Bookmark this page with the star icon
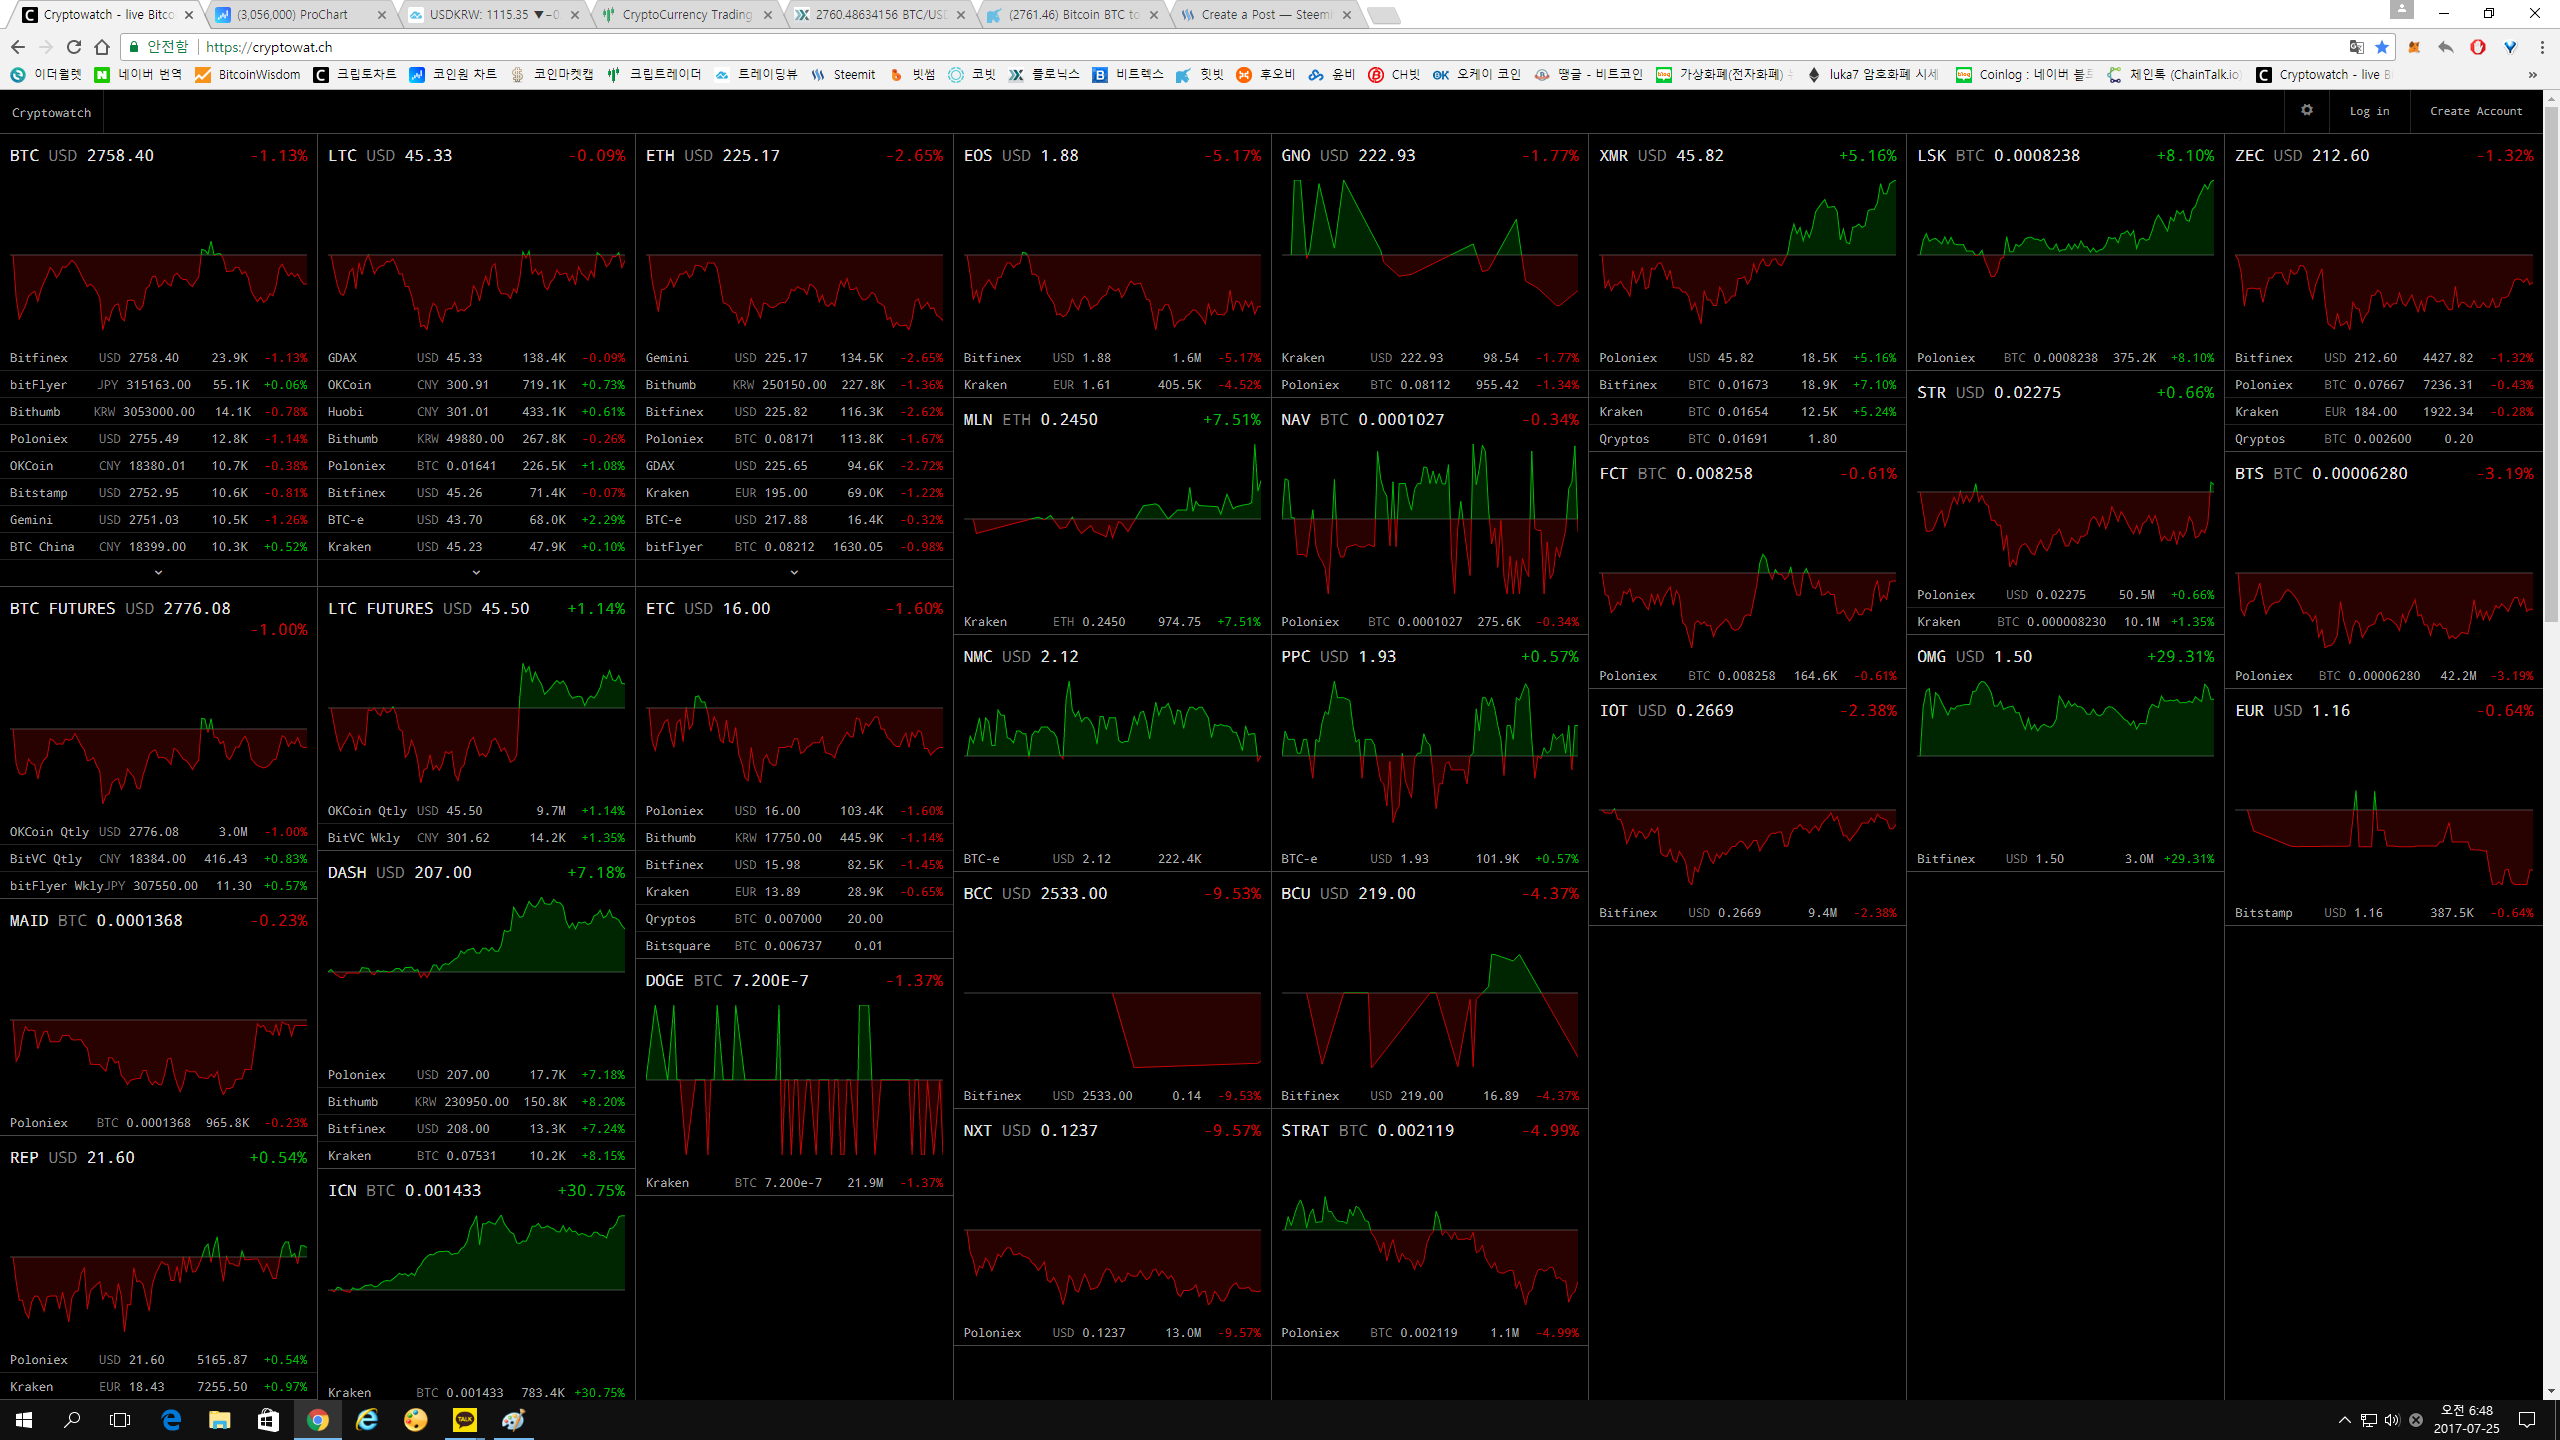Screen dimensions: 2560x1440 tap(2382, 47)
